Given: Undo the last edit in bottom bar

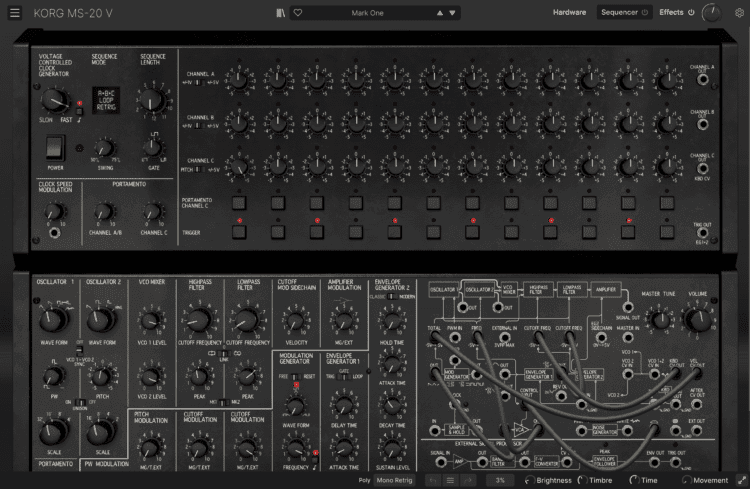Looking at the screenshot, I should pyautogui.click(x=433, y=480).
